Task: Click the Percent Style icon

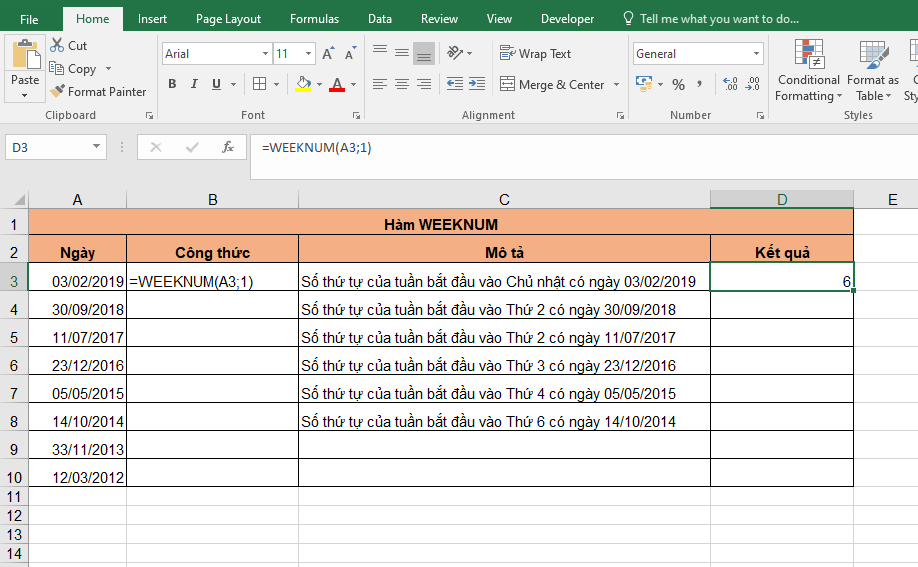Action: tap(679, 85)
